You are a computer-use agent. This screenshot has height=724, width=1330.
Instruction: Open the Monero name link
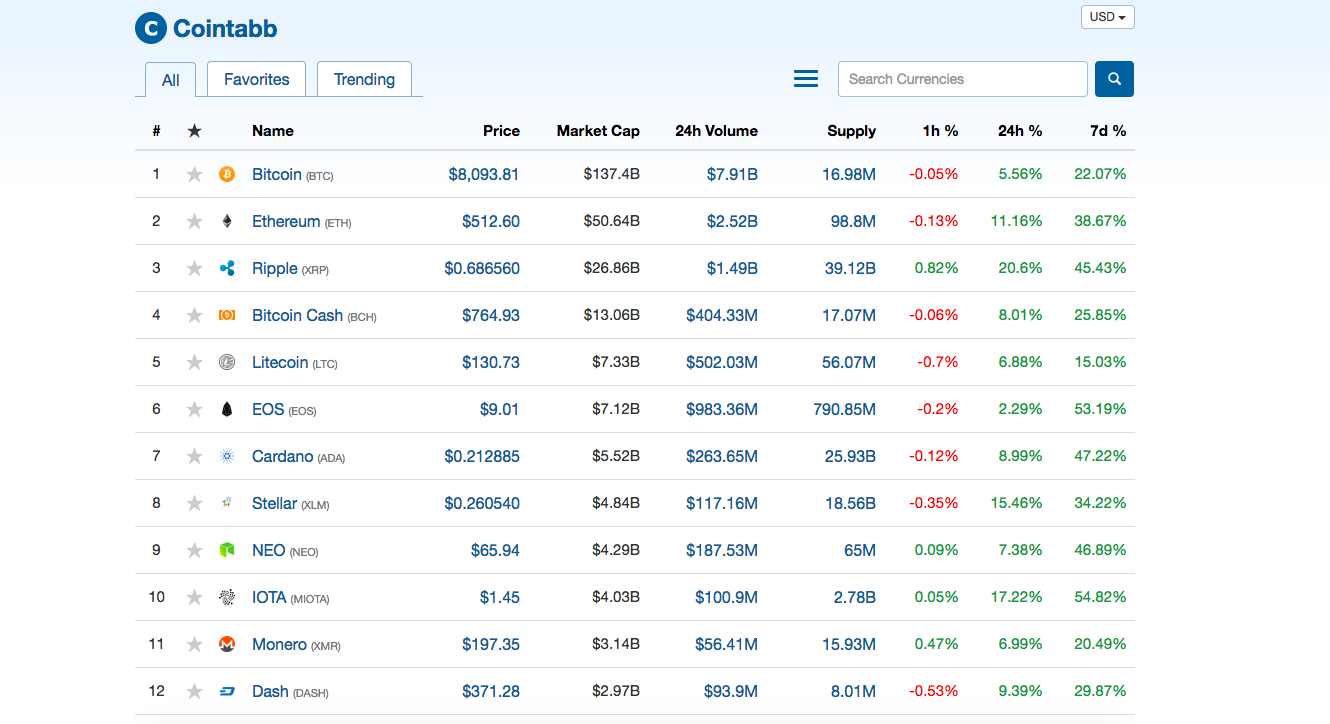point(279,644)
